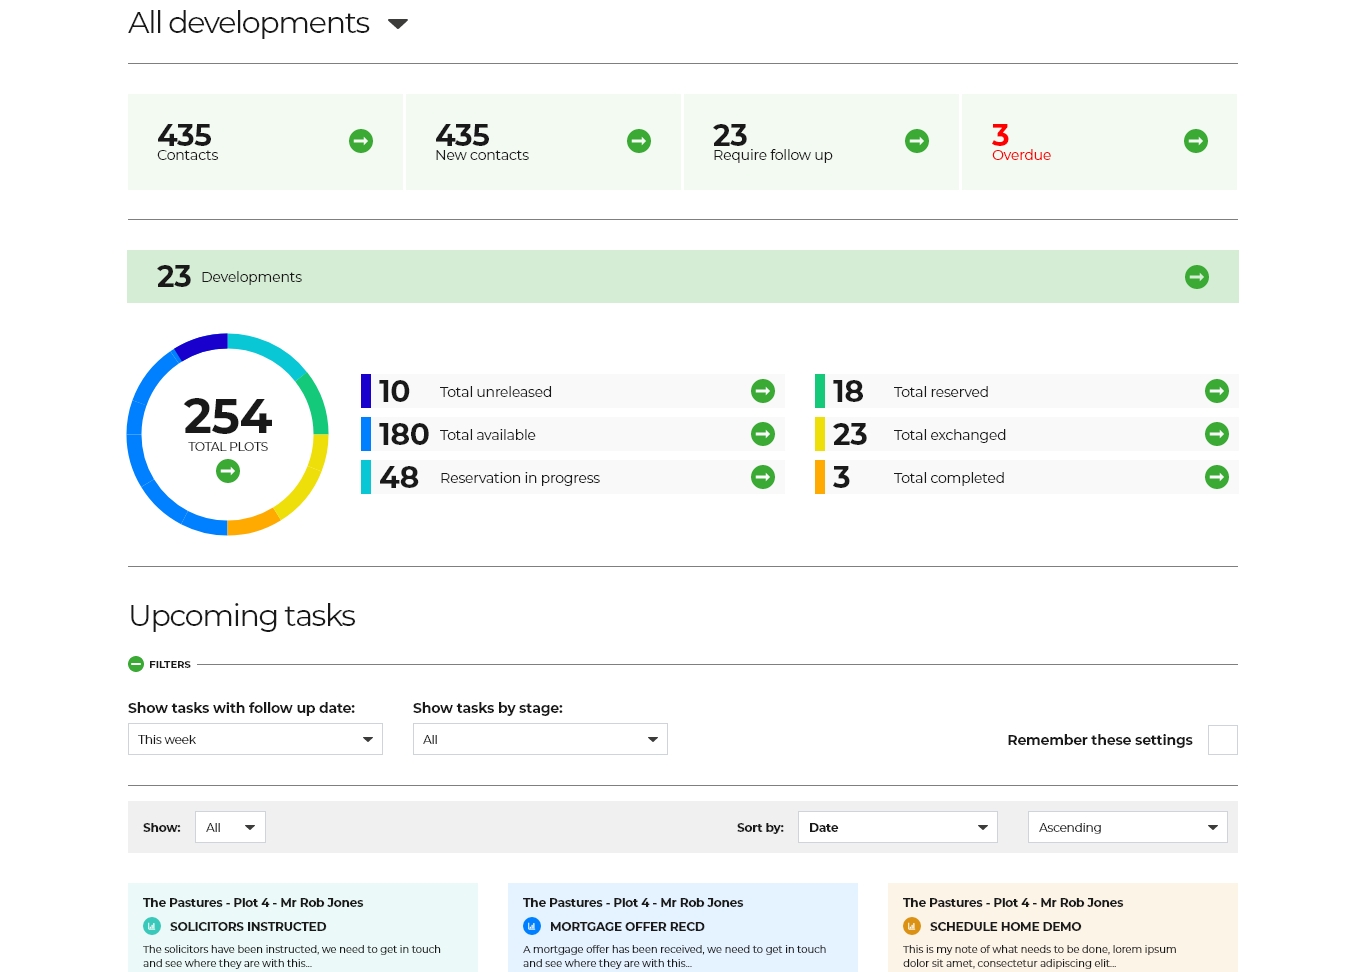
Task: Click arrow next to Total reserved
Action: pyautogui.click(x=1217, y=391)
